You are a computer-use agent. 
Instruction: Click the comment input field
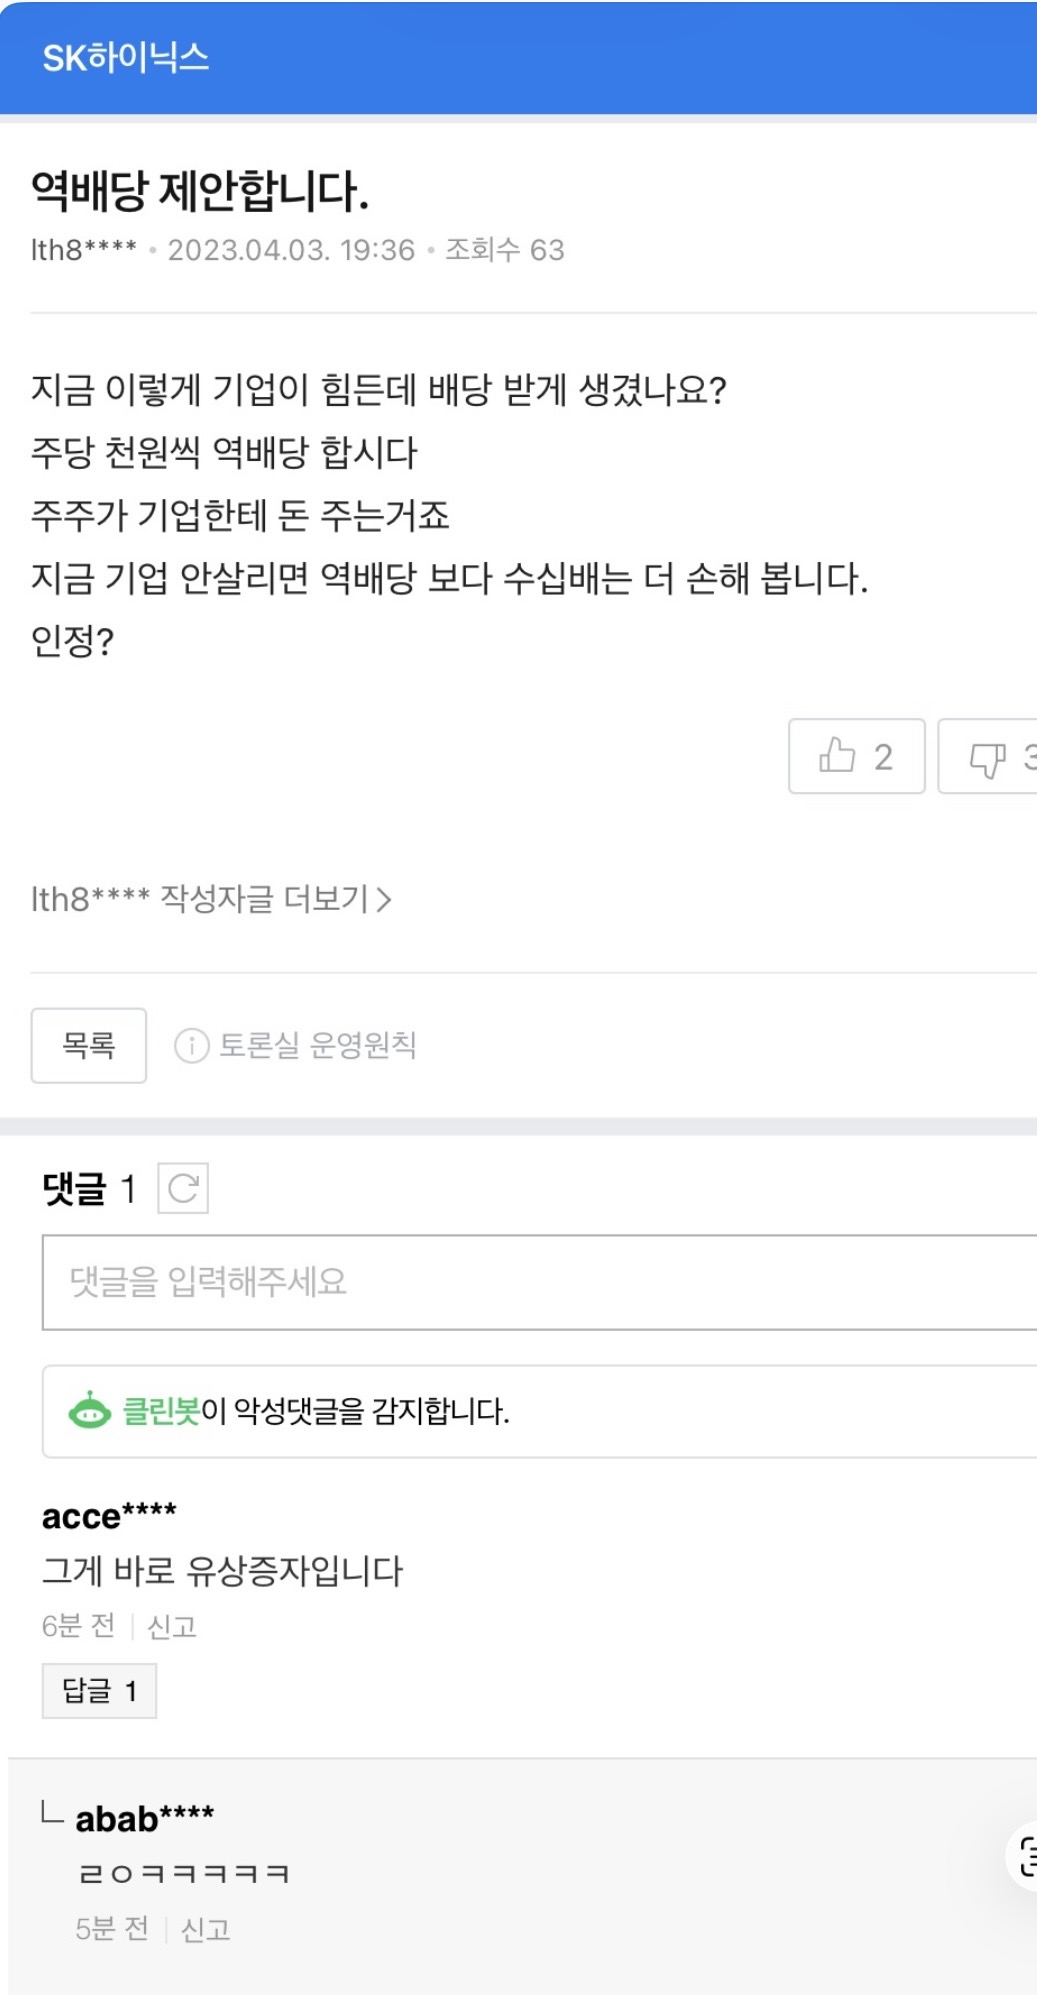click(x=540, y=1282)
